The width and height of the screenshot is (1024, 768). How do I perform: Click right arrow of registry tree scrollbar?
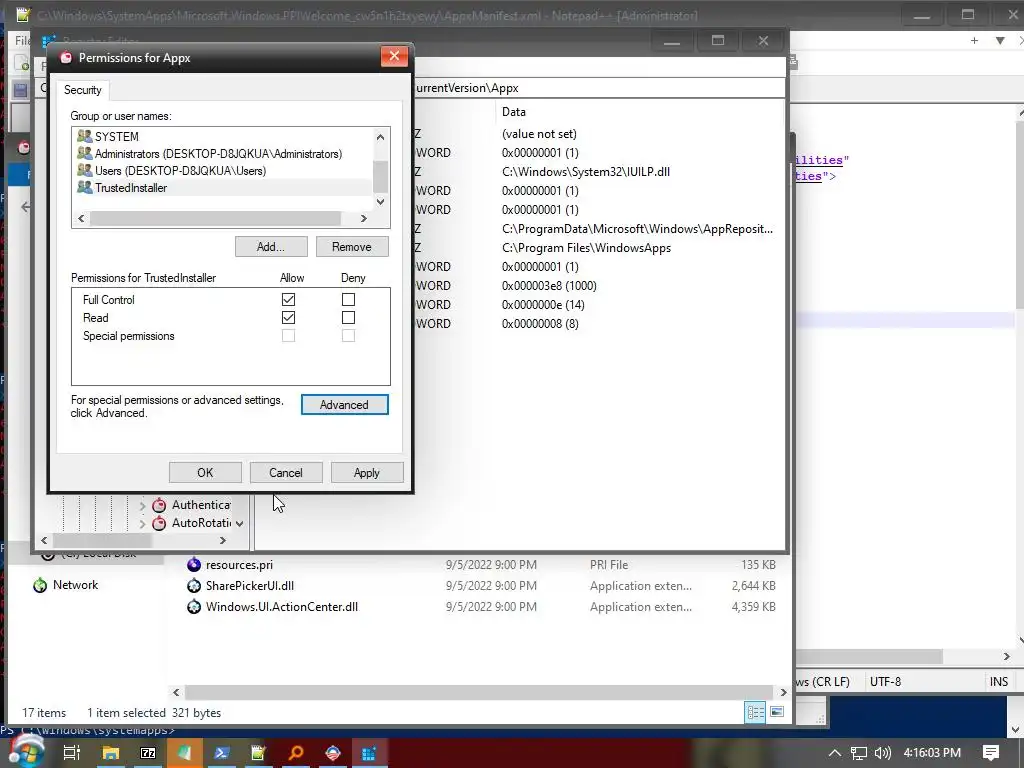click(223, 540)
